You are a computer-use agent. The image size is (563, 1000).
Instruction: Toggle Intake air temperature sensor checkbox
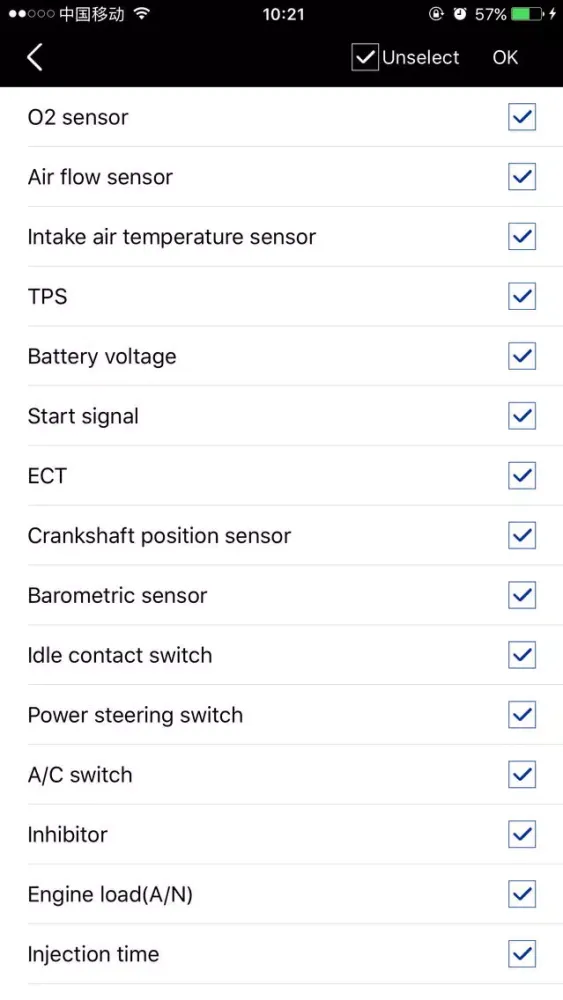pos(522,237)
